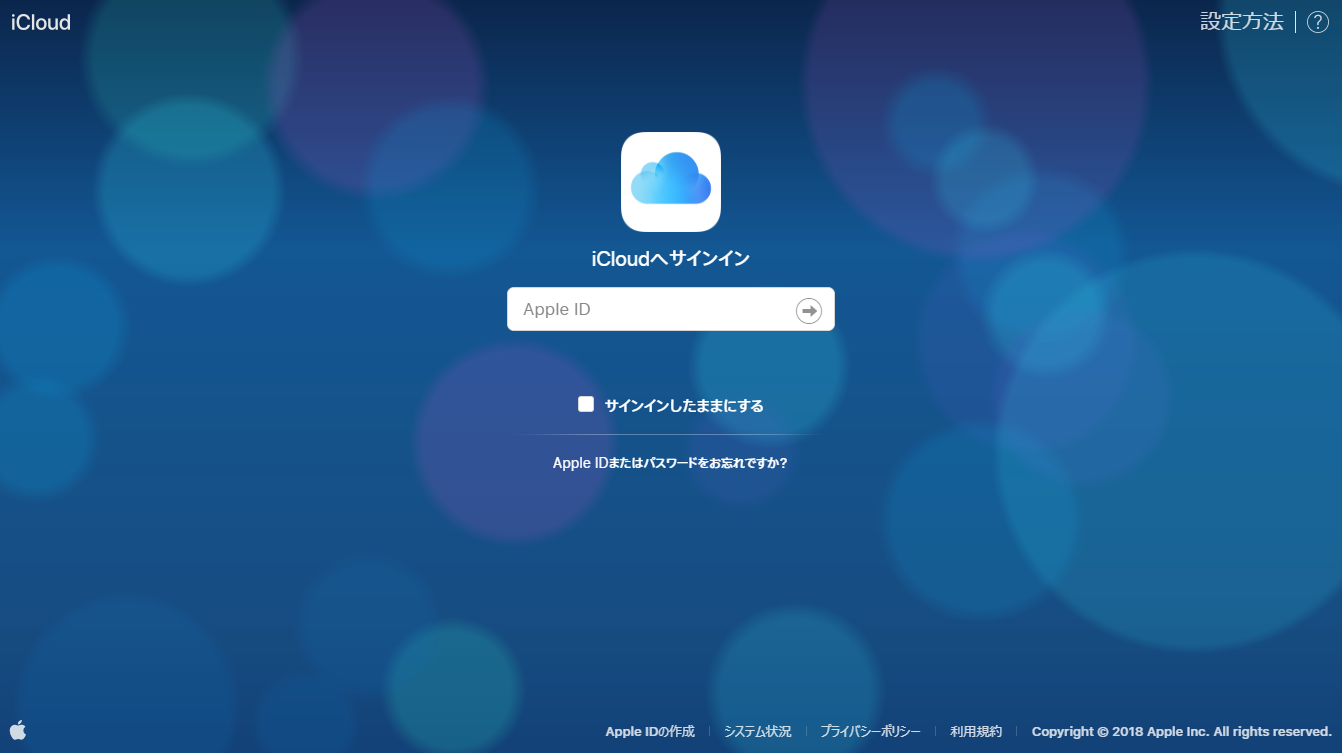Enable the サインインしたままにする checkbox
Screen dimensions: 1342x753
[586, 404]
